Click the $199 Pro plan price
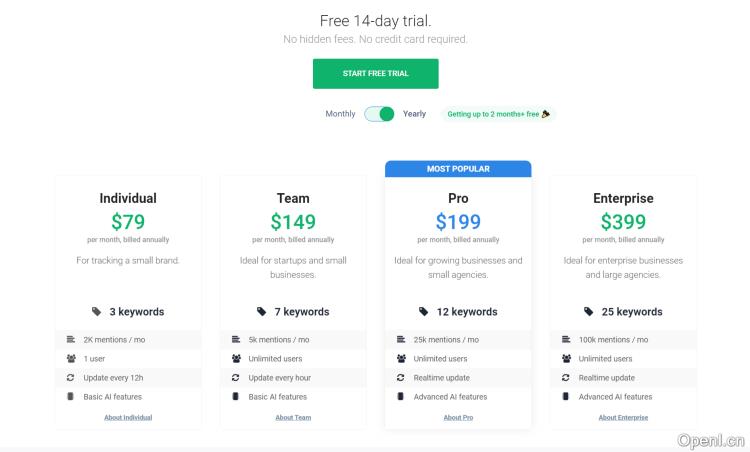The image size is (750, 452). pyautogui.click(x=458, y=222)
